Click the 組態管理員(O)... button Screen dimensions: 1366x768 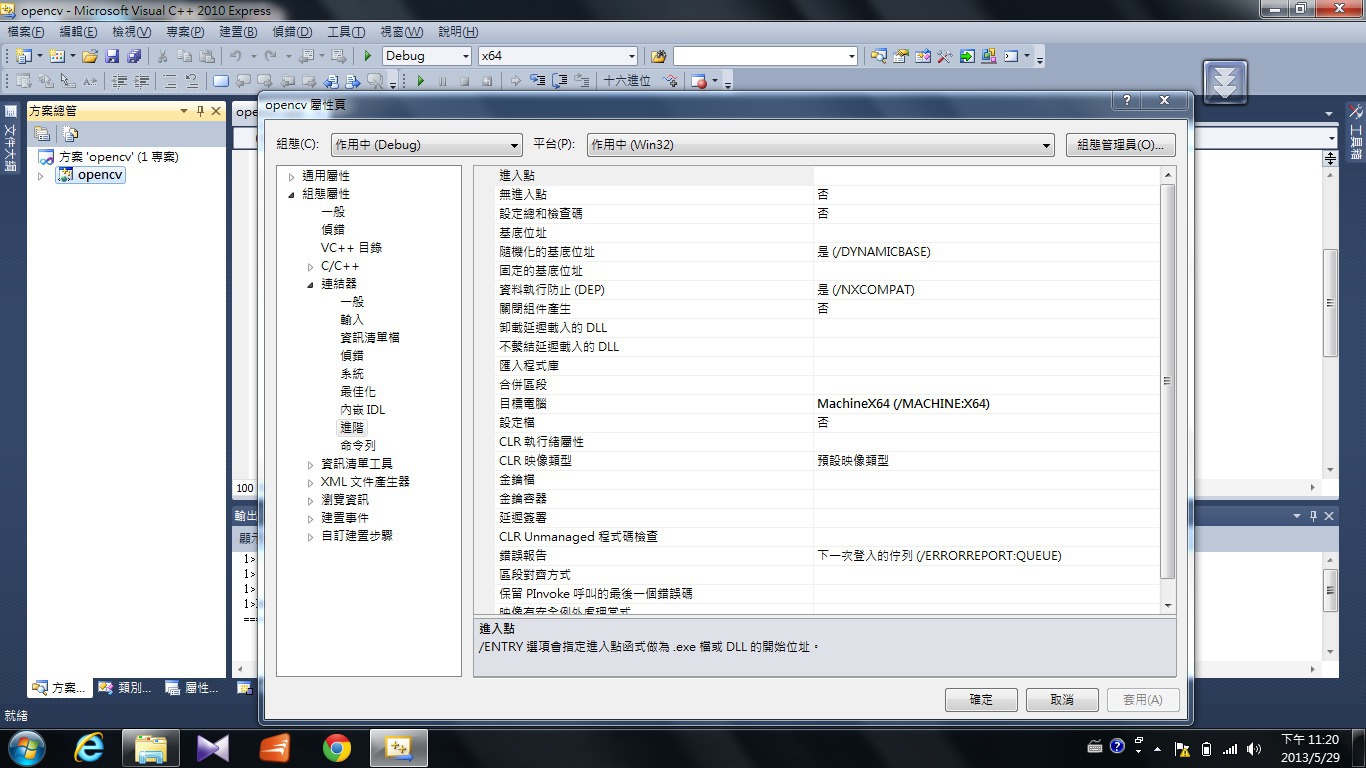click(1120, 145)
